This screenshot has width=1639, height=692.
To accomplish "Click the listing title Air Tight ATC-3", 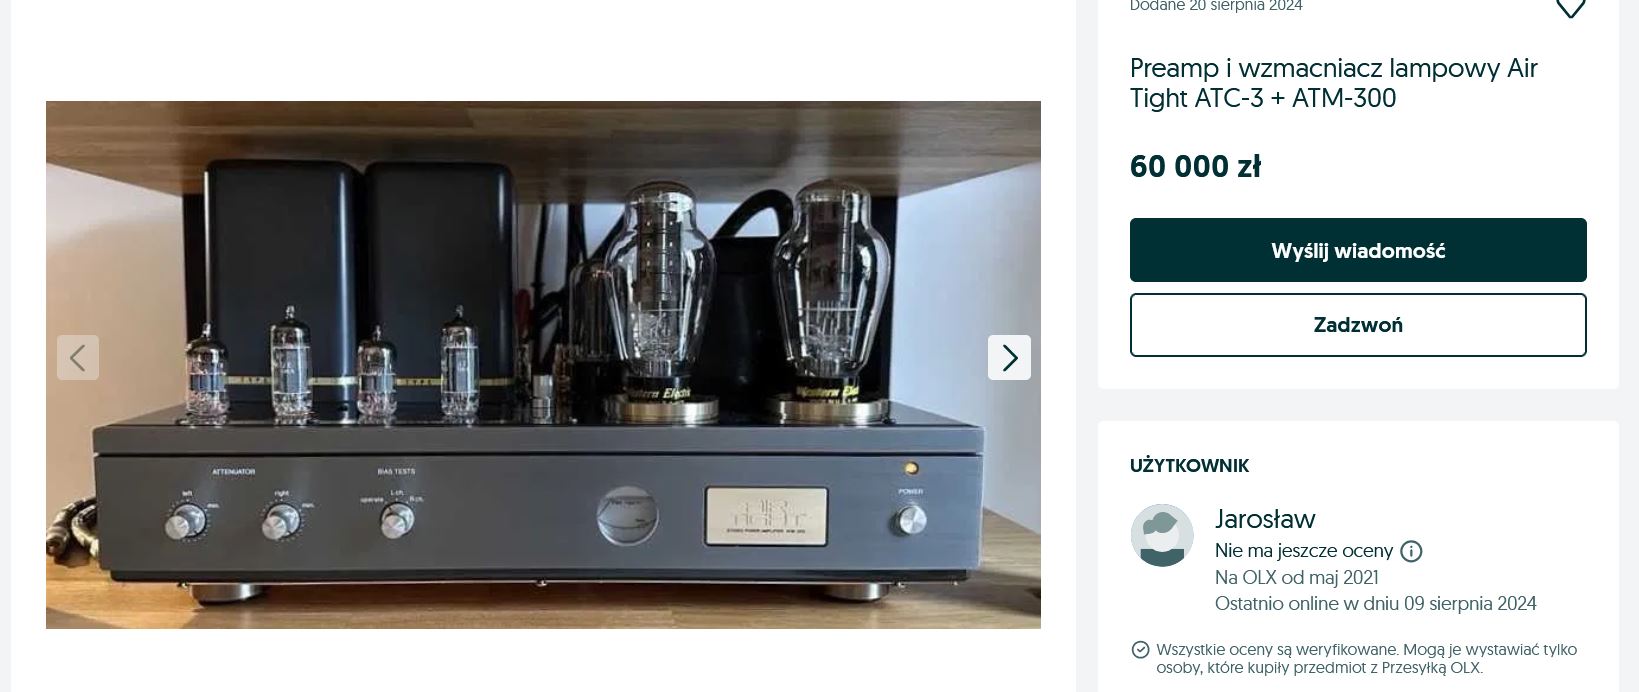I will [1333, 83].
